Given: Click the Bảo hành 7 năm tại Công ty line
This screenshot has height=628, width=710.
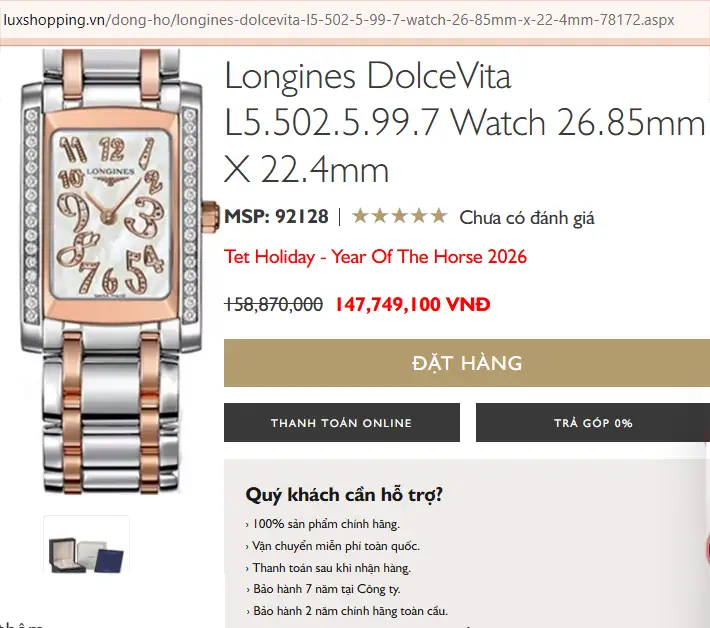Looking at the screenshot, I should 323,589.
